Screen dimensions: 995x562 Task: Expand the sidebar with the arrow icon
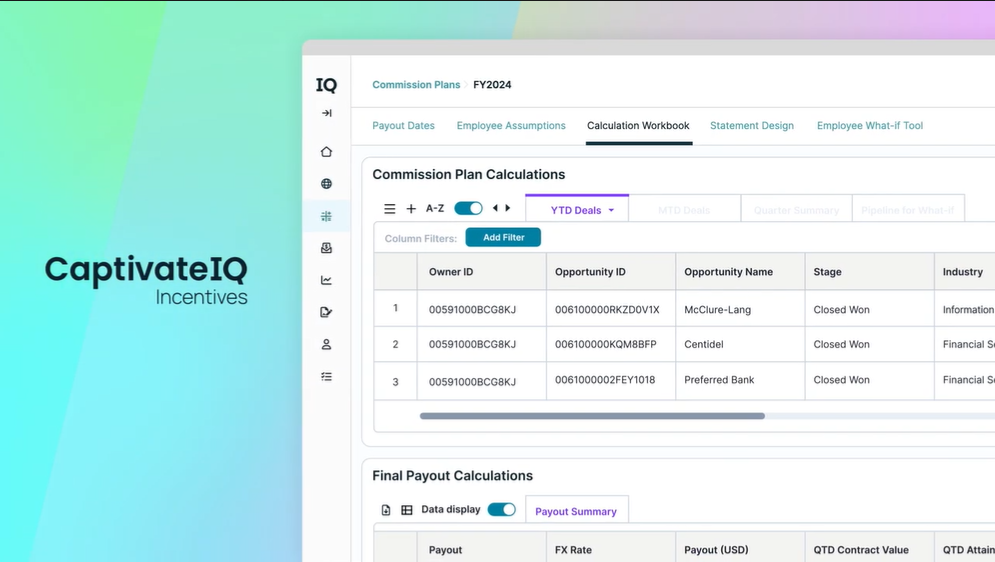pyautogui.click(x=327, y=113)
